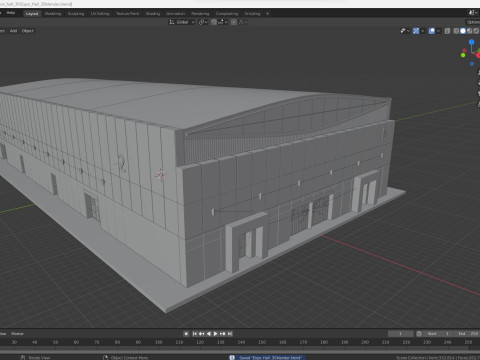Image resolution: width=480 pixels, height=360 pixels.
Task: Click the 3D cursor on the building
Action: click(161, 175)
